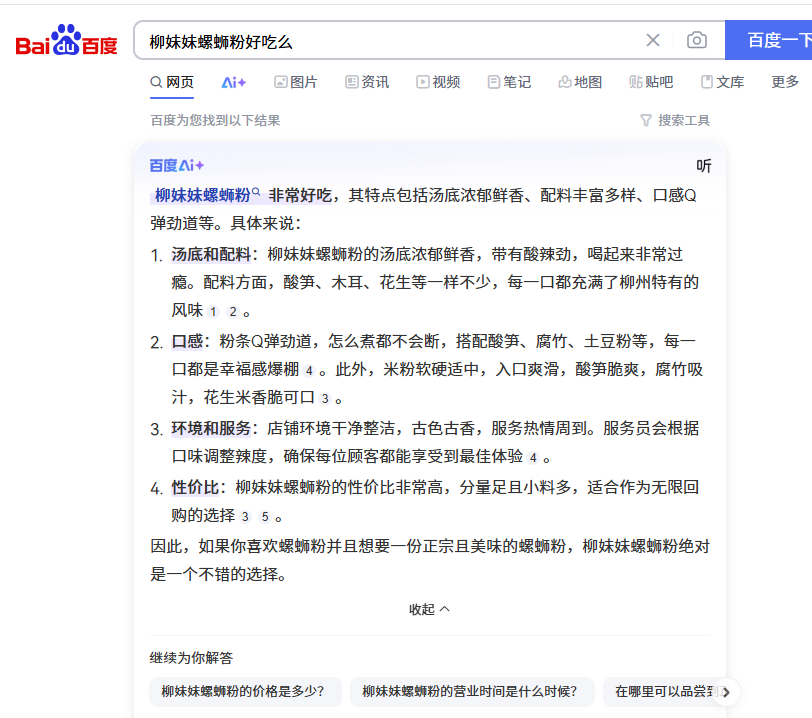This screenshot has height=718, width=812.
Task: Open citation 3 after 购的选择
Action: tap(245, 517)
